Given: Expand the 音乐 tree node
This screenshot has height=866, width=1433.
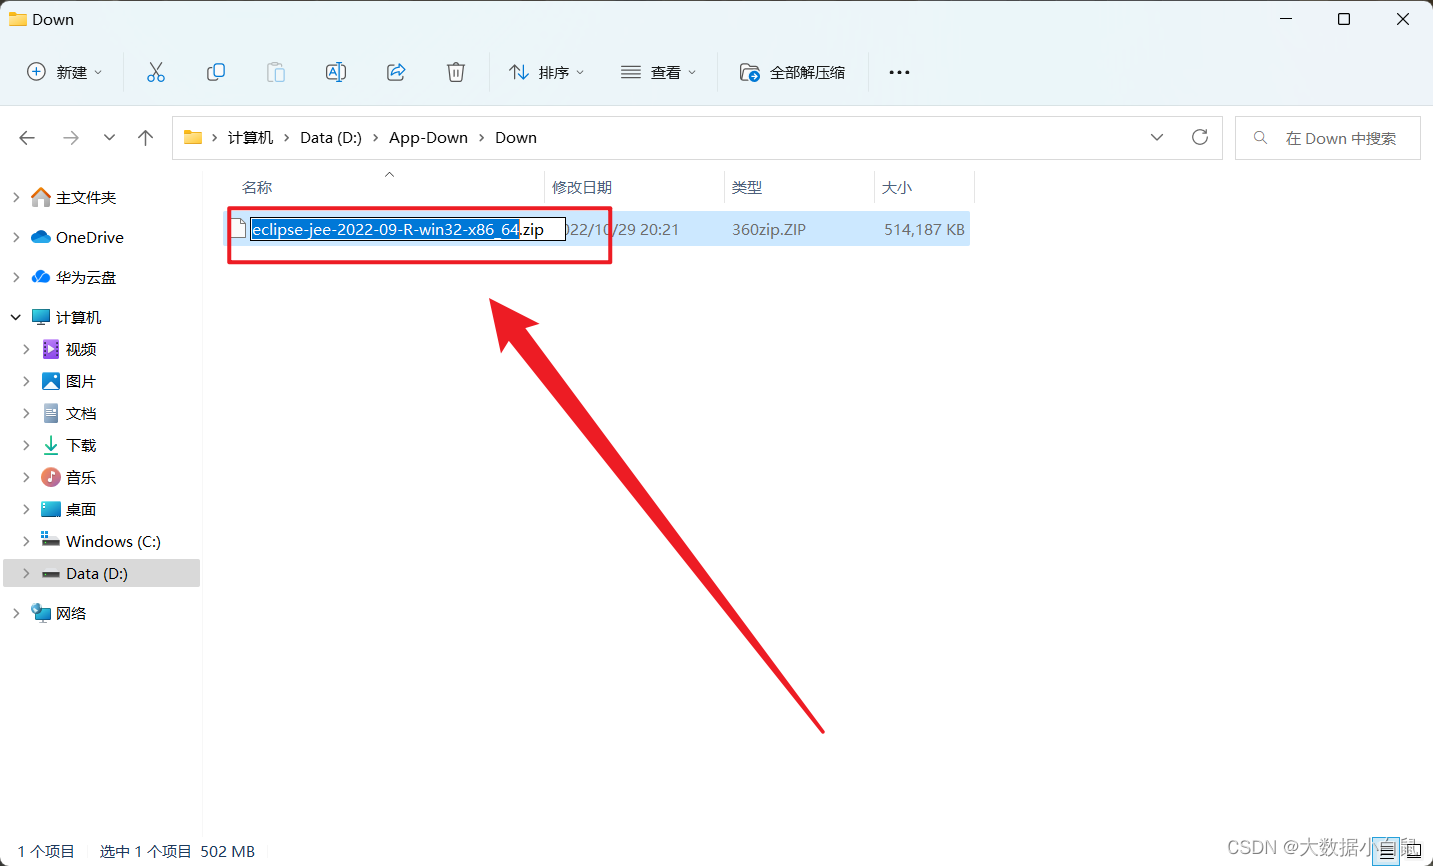Looking at the screenshot, I should [26, 478].
